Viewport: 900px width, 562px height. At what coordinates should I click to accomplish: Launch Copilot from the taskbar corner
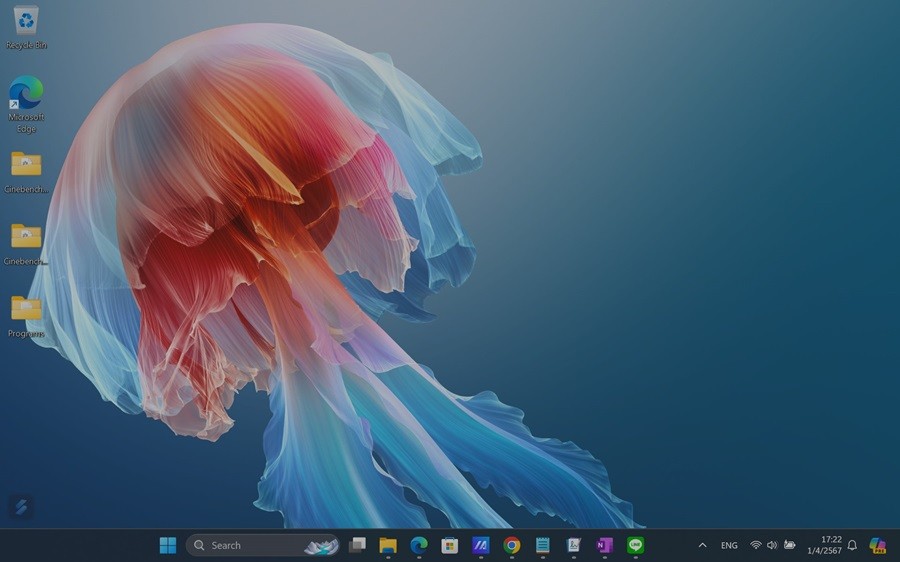click(877, 545)
